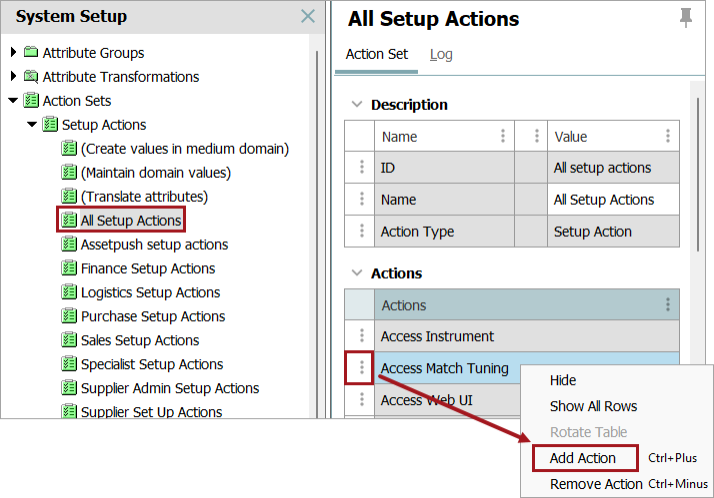Select Supplier Admin Setup Actions tree item
714x498 pixels.
coord(170,388)
